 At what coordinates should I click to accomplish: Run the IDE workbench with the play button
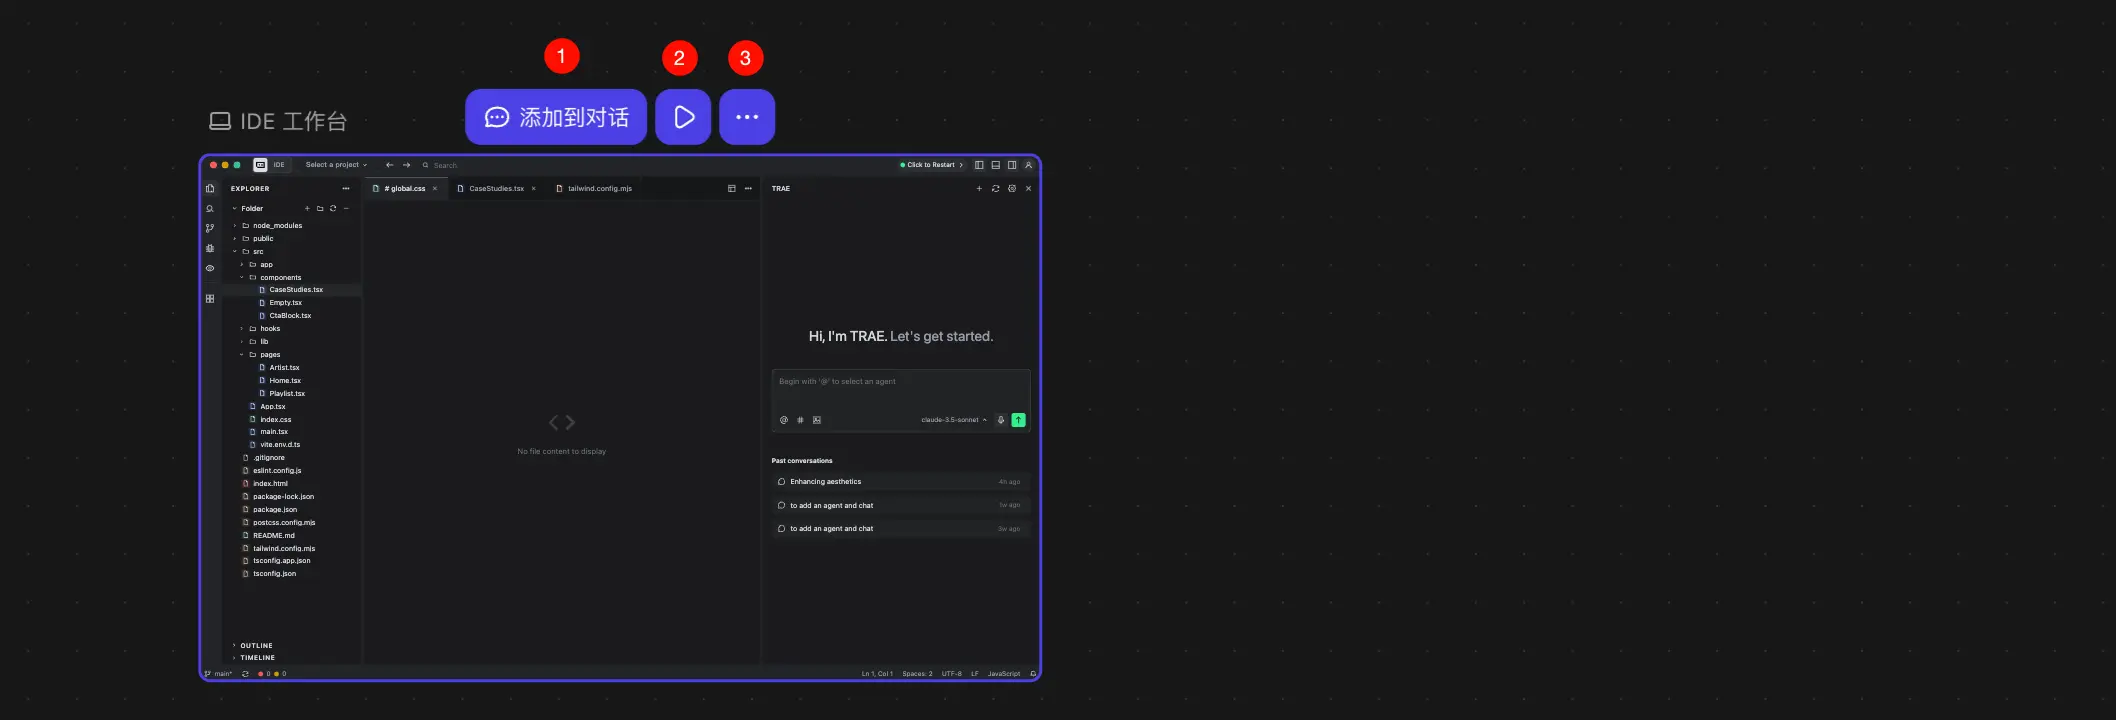[683, 117]
